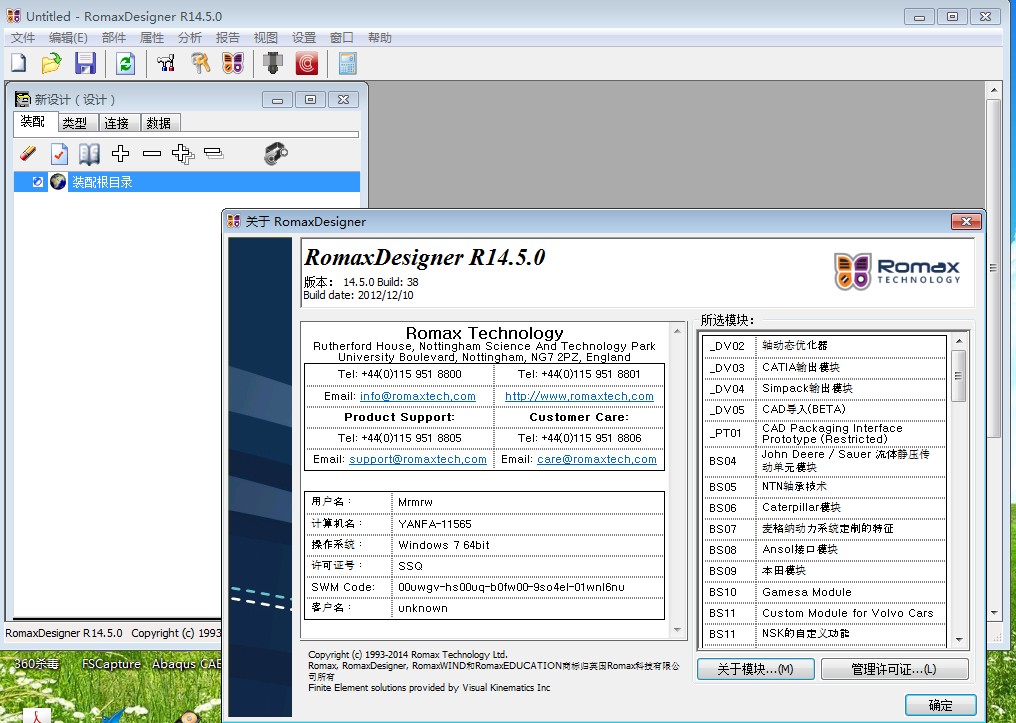The width and height of the screenshot is (1016, 723).
Task: Switch to the 数据 tab
Action: click(x=159, y=123)
